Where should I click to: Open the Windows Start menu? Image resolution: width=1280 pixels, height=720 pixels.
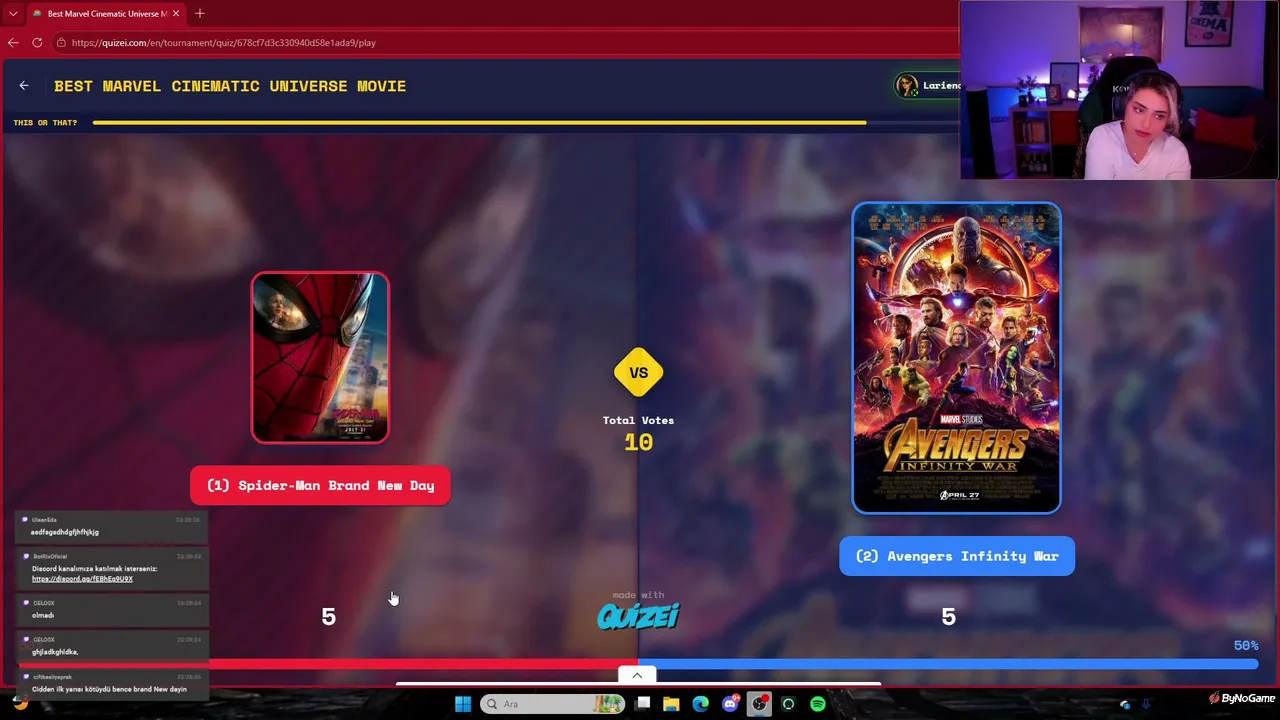[x=462, y=704]
